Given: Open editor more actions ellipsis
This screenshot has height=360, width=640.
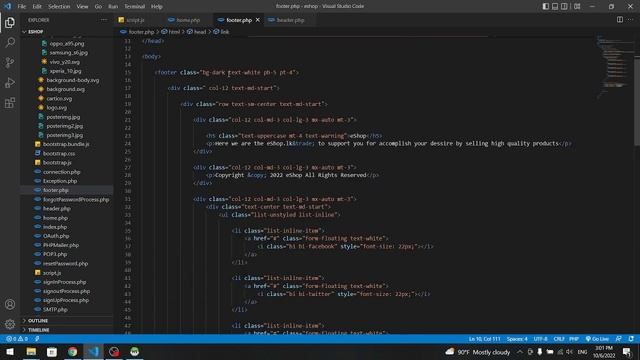Looking at the screenshot, I should pyautogui.click(x=631, y=20).
